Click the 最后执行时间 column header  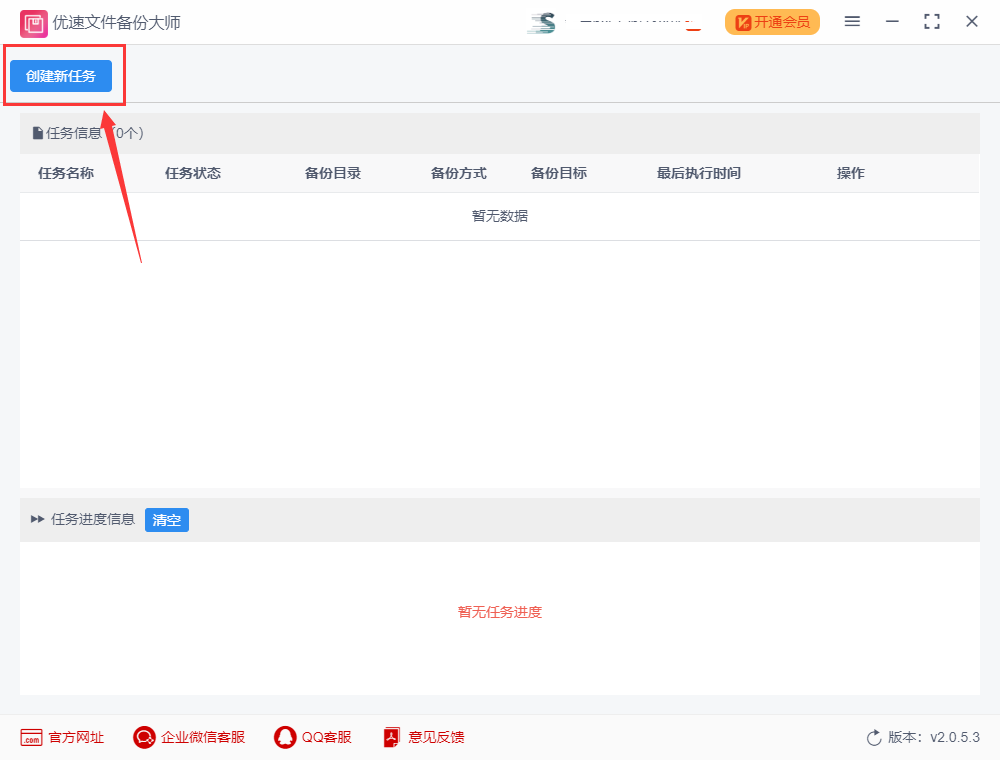click(x=697, y=172)
